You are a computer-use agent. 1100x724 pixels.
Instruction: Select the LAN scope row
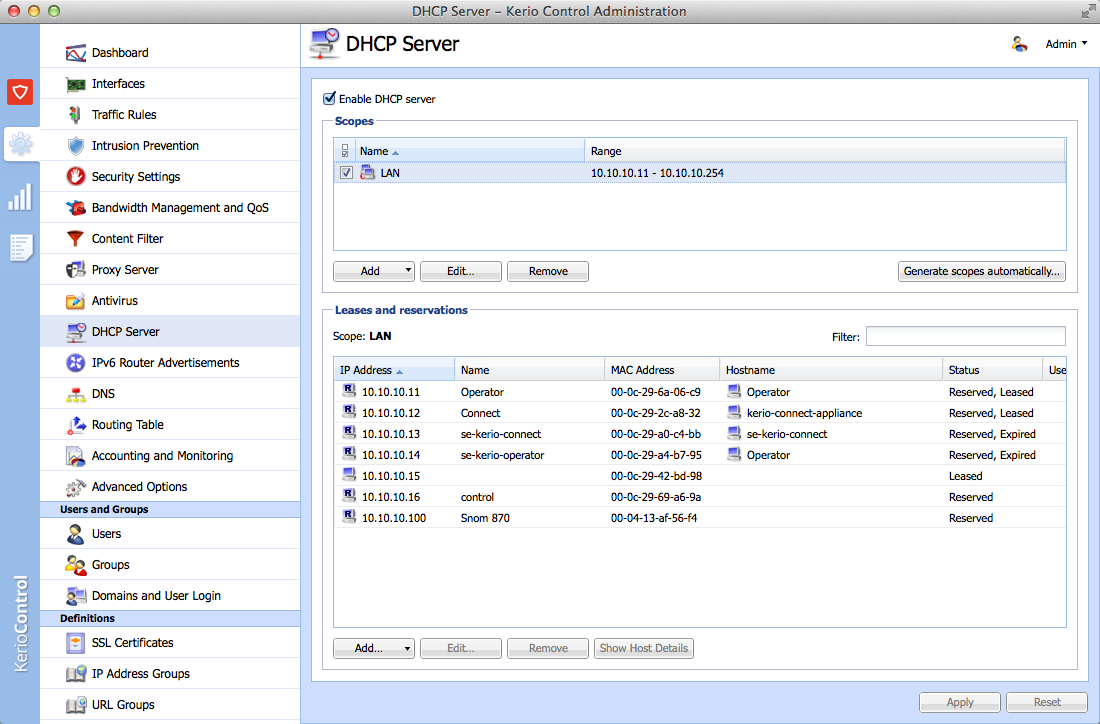[x=699, y=173]
